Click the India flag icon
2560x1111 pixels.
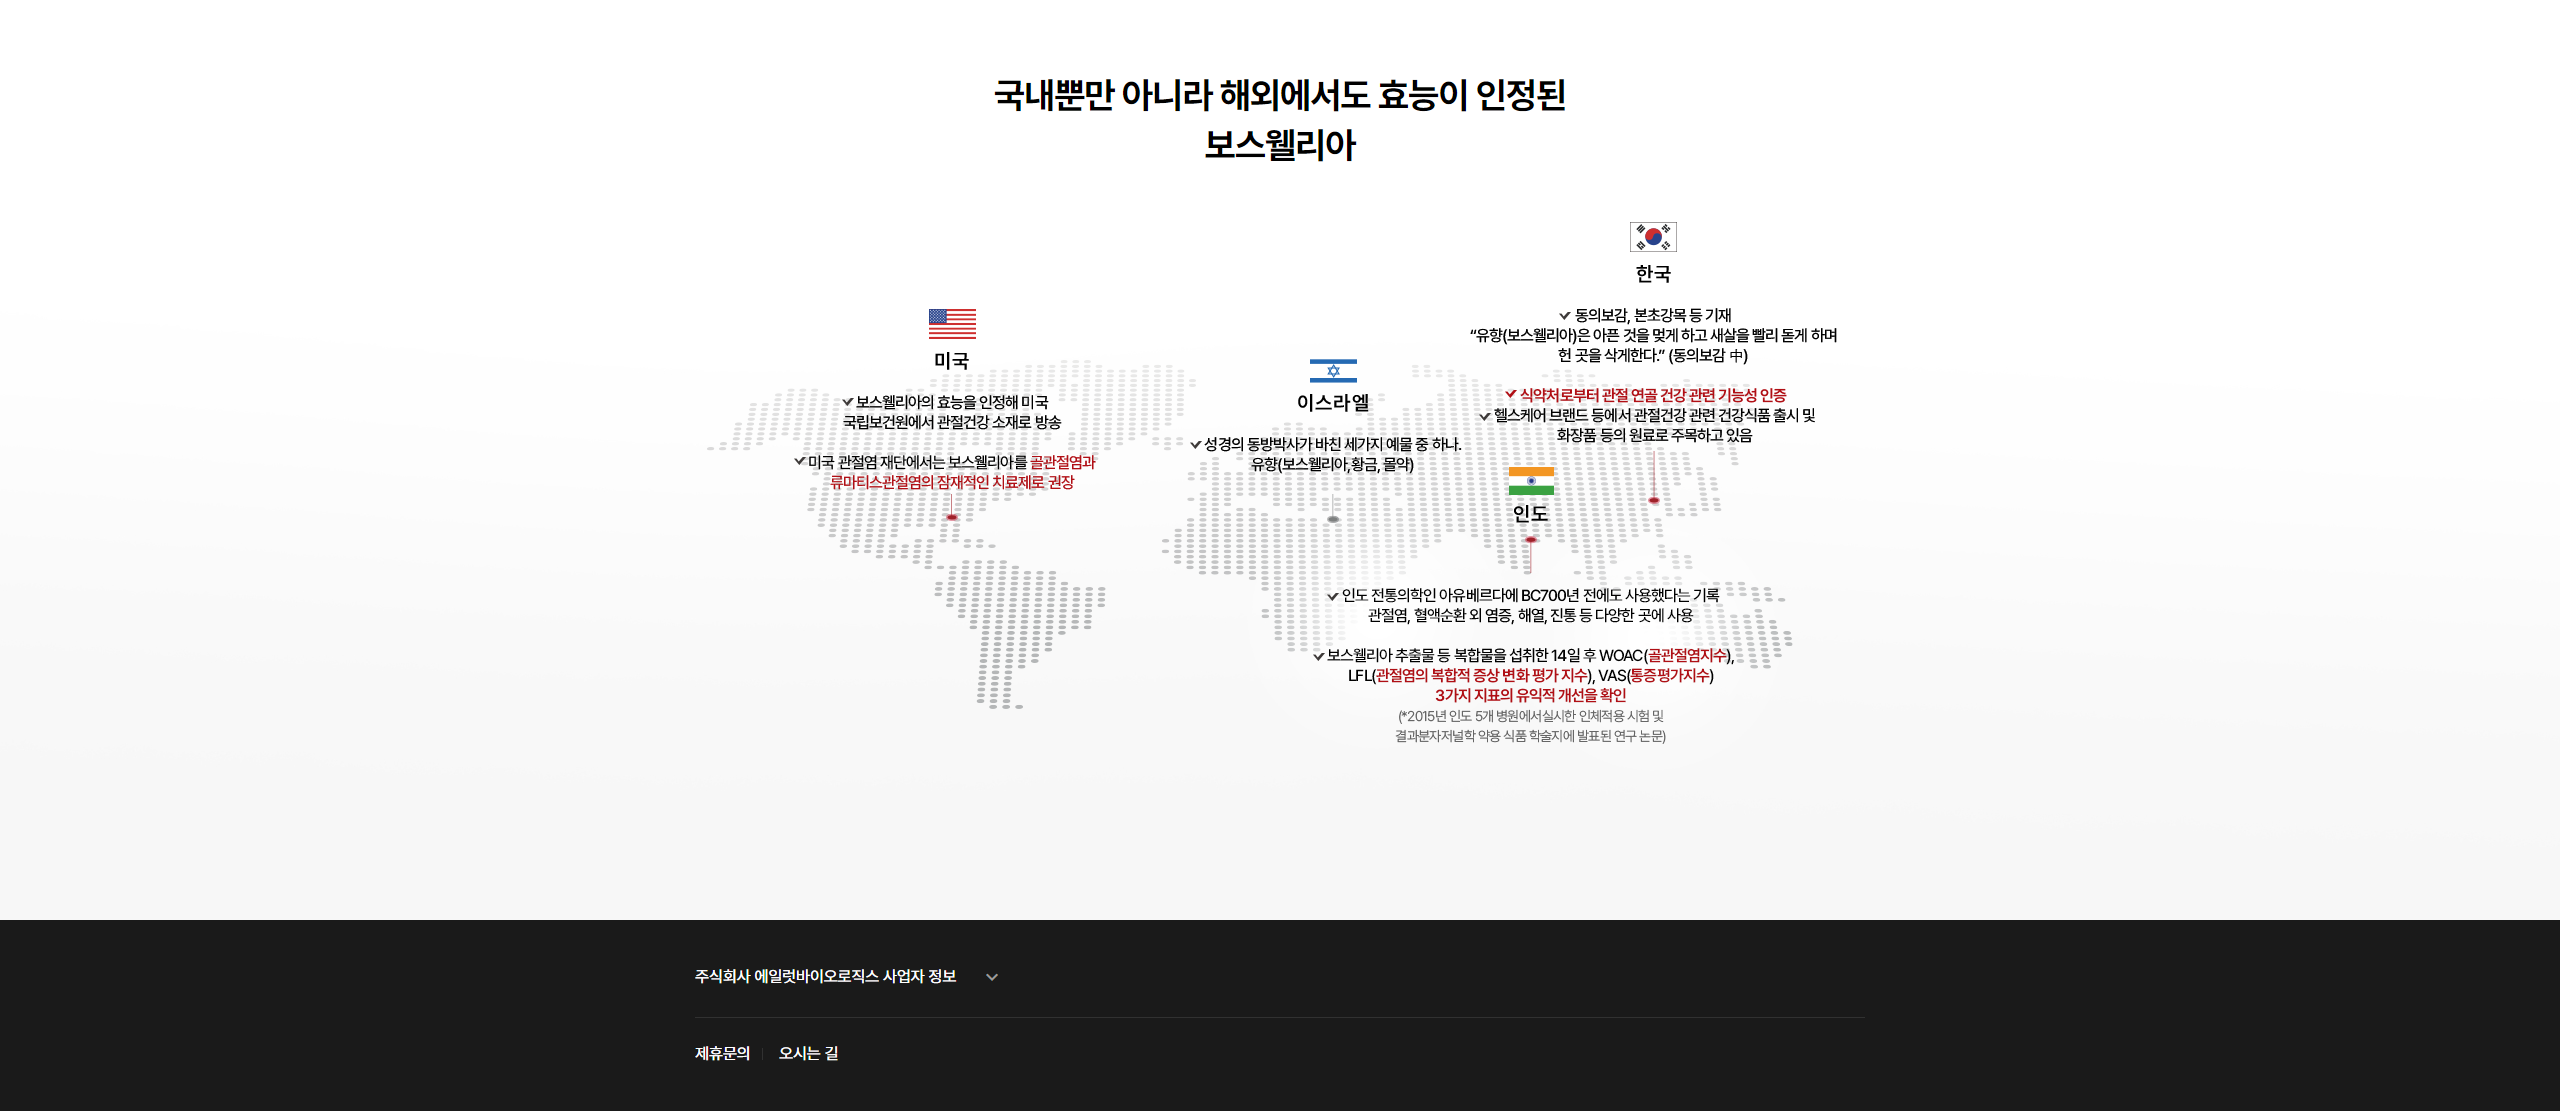pos(1531,481)
